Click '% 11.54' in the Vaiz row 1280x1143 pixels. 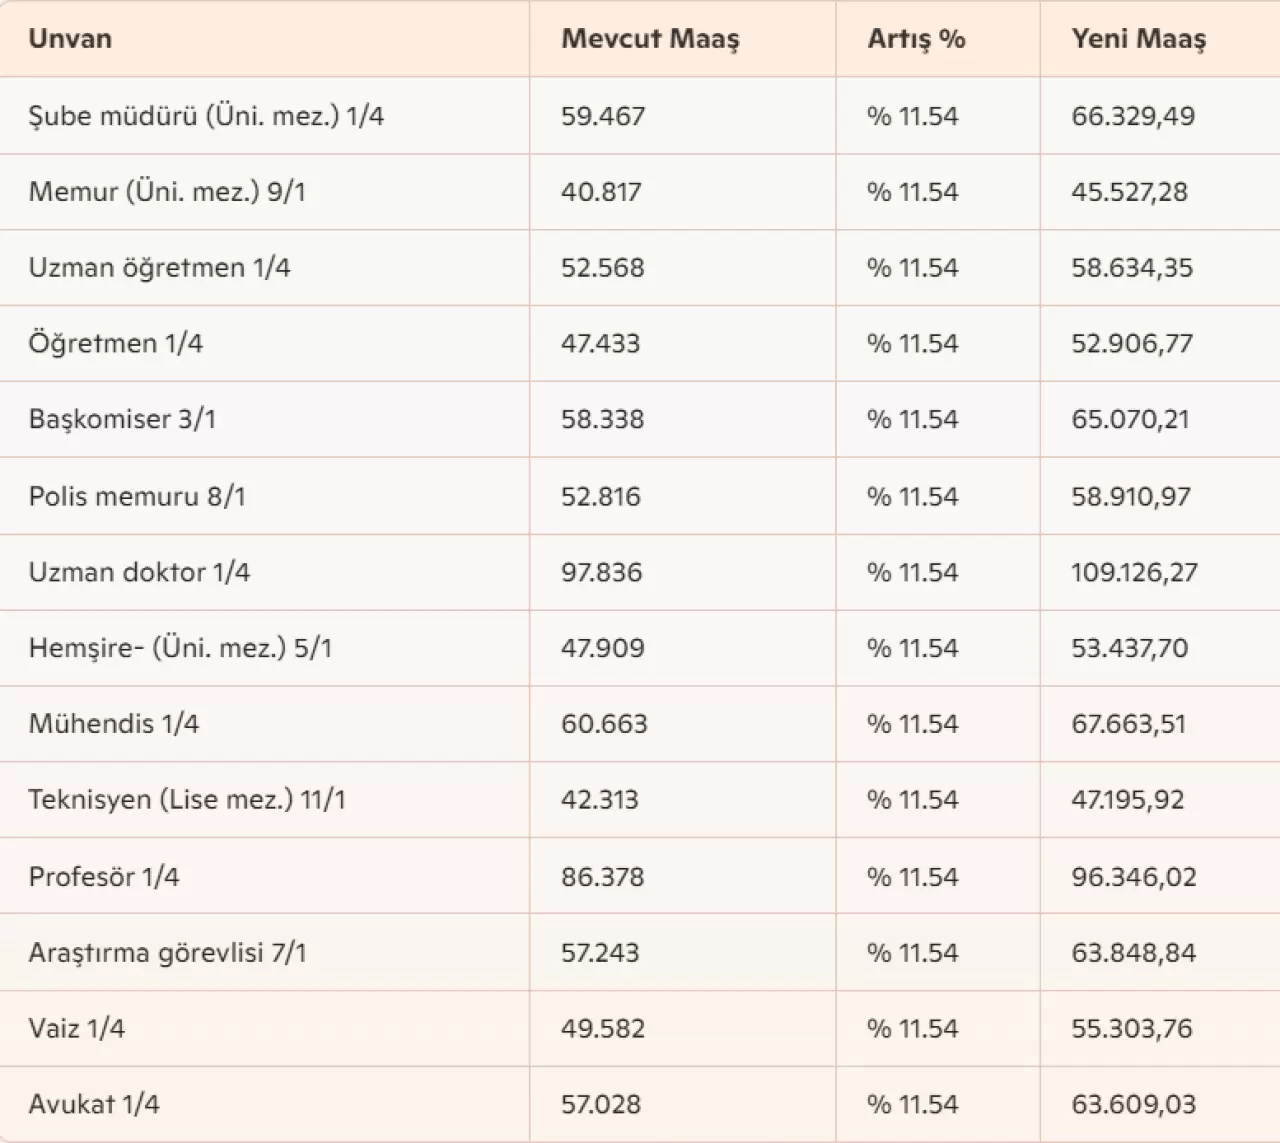913,1029
